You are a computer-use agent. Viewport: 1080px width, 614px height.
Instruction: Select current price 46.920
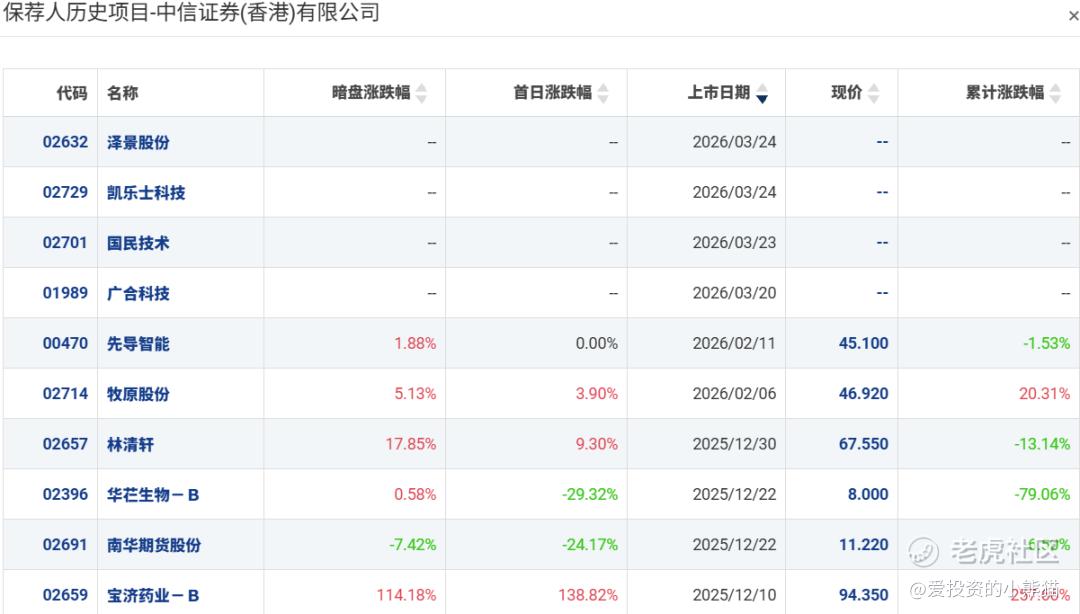(x=864, y=393)
